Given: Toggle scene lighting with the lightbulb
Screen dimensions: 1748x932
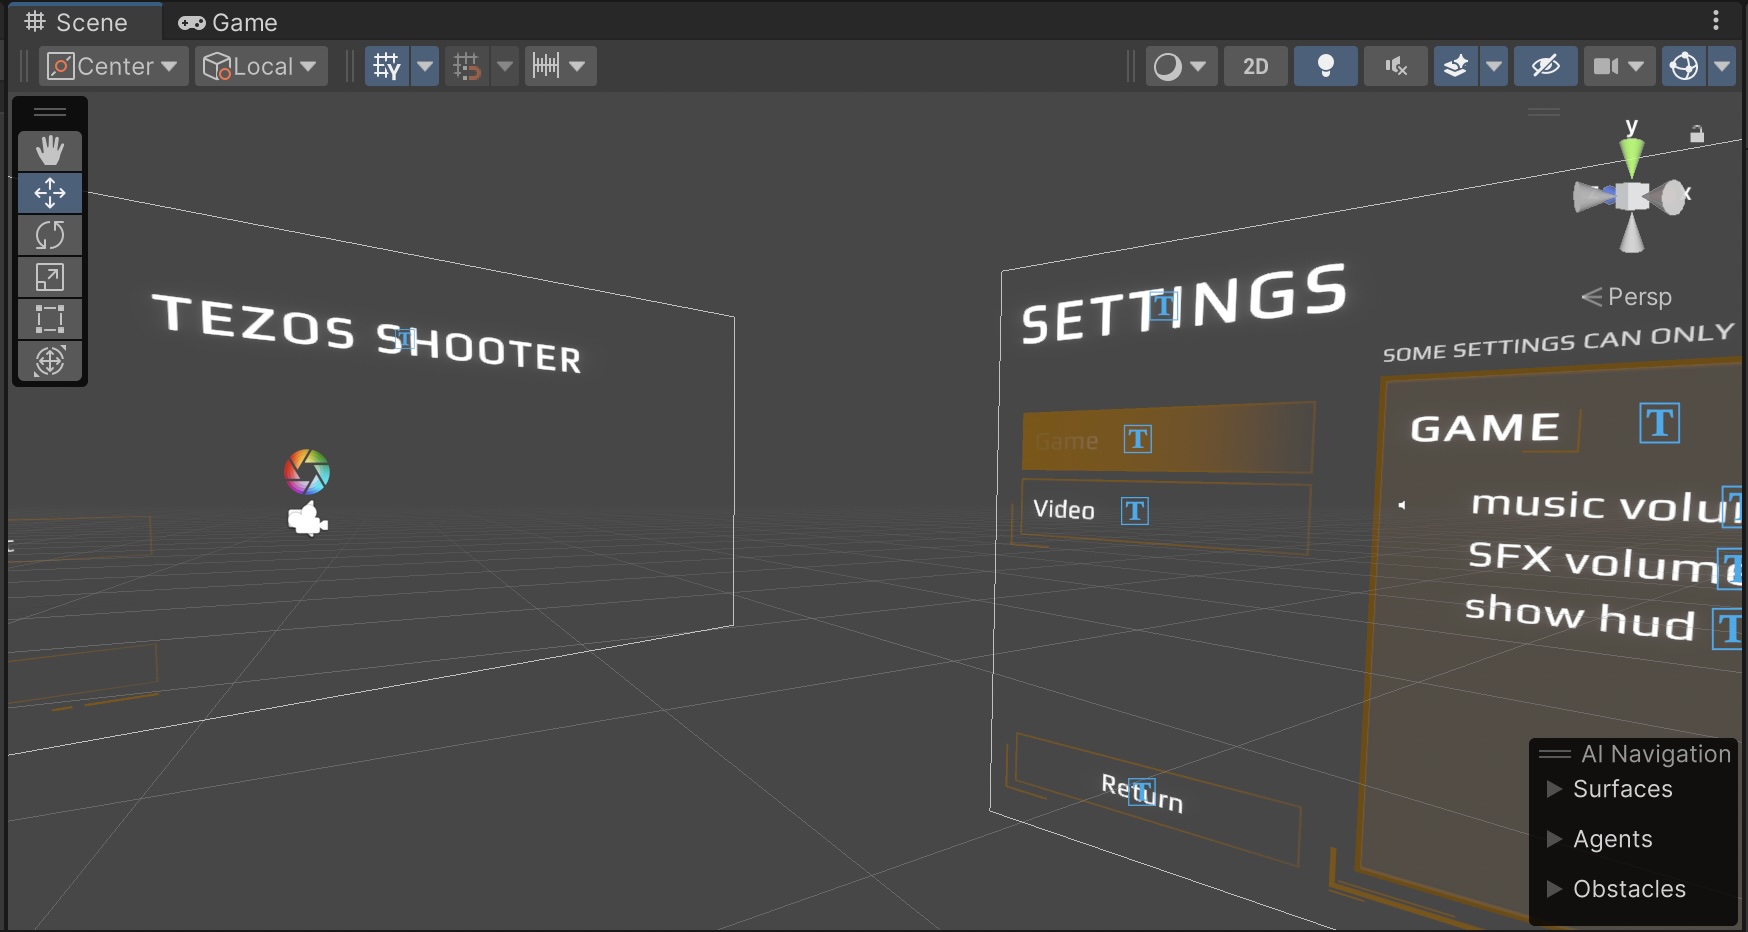Looking at the screenshot, I should click(x=1325, y=66).
